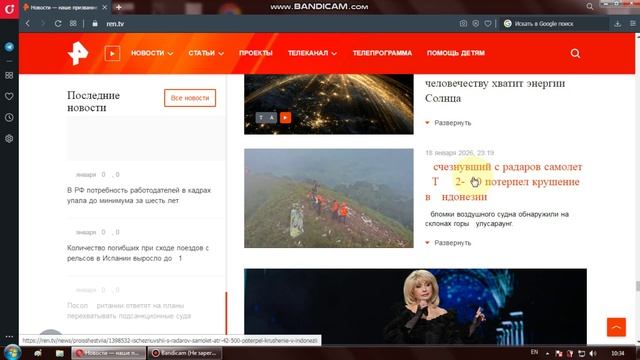Expand Развернуть under the solar energy article
640x360 pixels.
coord(448,123)
